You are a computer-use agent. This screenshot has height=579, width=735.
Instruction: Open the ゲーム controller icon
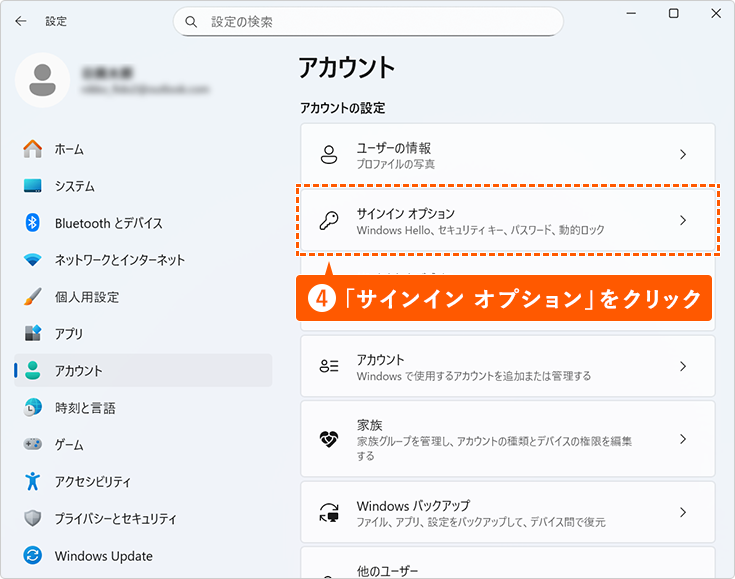click(33, 444)
